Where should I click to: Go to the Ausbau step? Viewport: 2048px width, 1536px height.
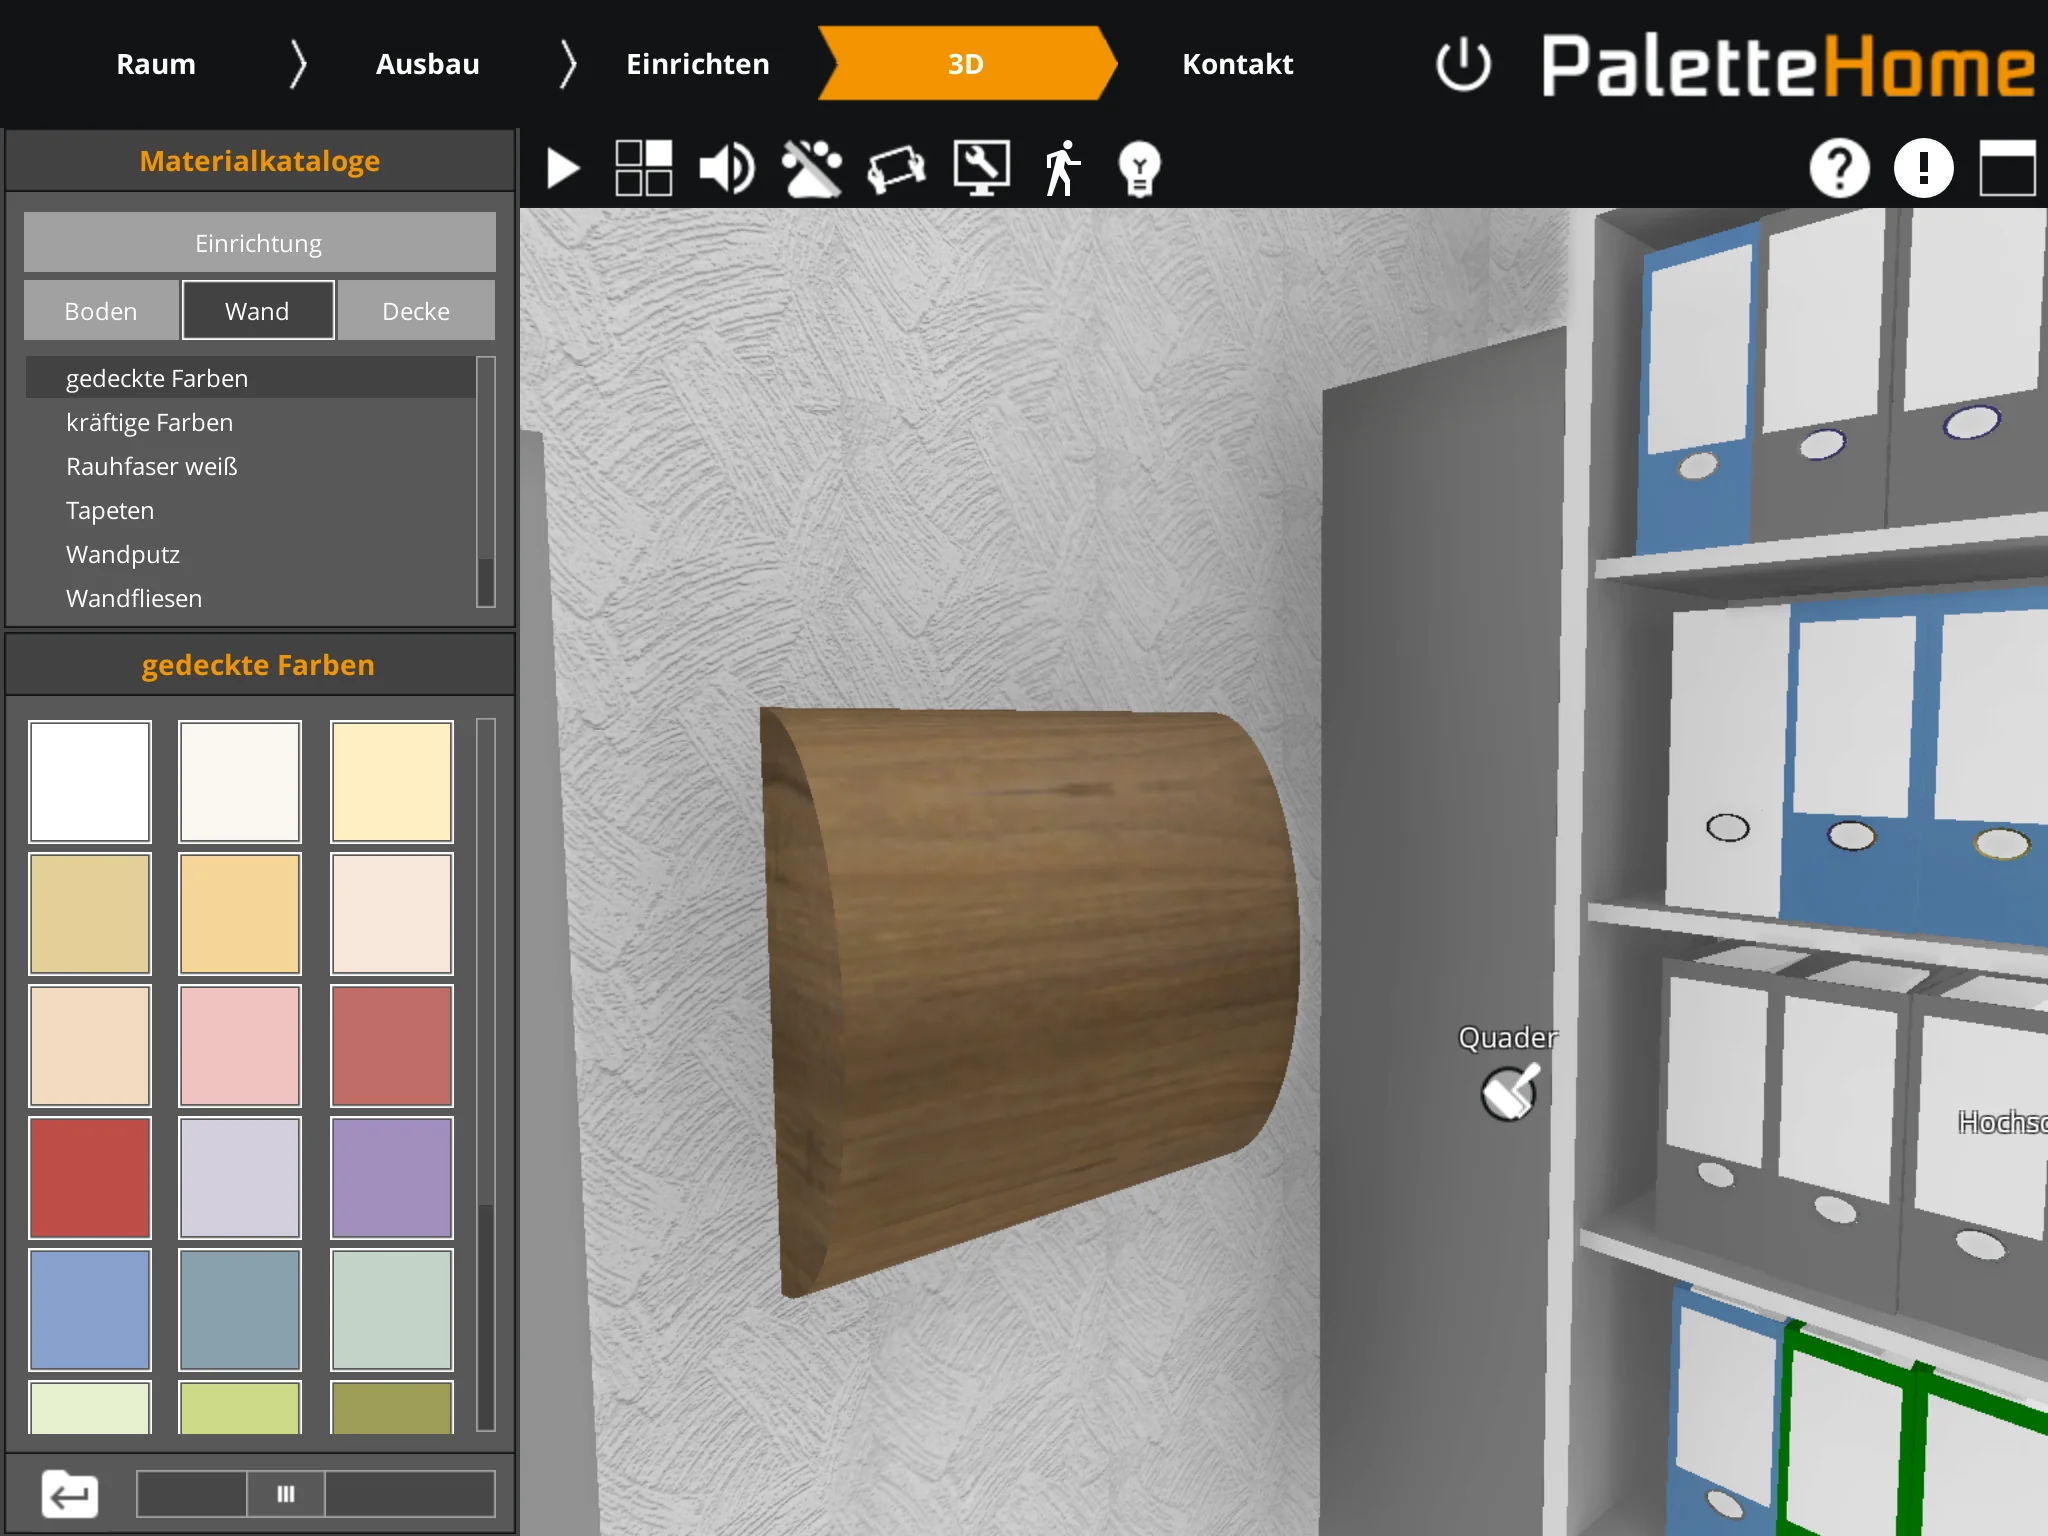pyautogui.click(x=427, y=64)
